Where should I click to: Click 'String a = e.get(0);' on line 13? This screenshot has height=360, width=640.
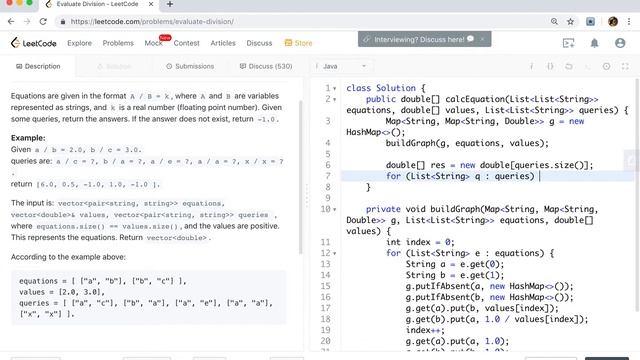[455, 264]
